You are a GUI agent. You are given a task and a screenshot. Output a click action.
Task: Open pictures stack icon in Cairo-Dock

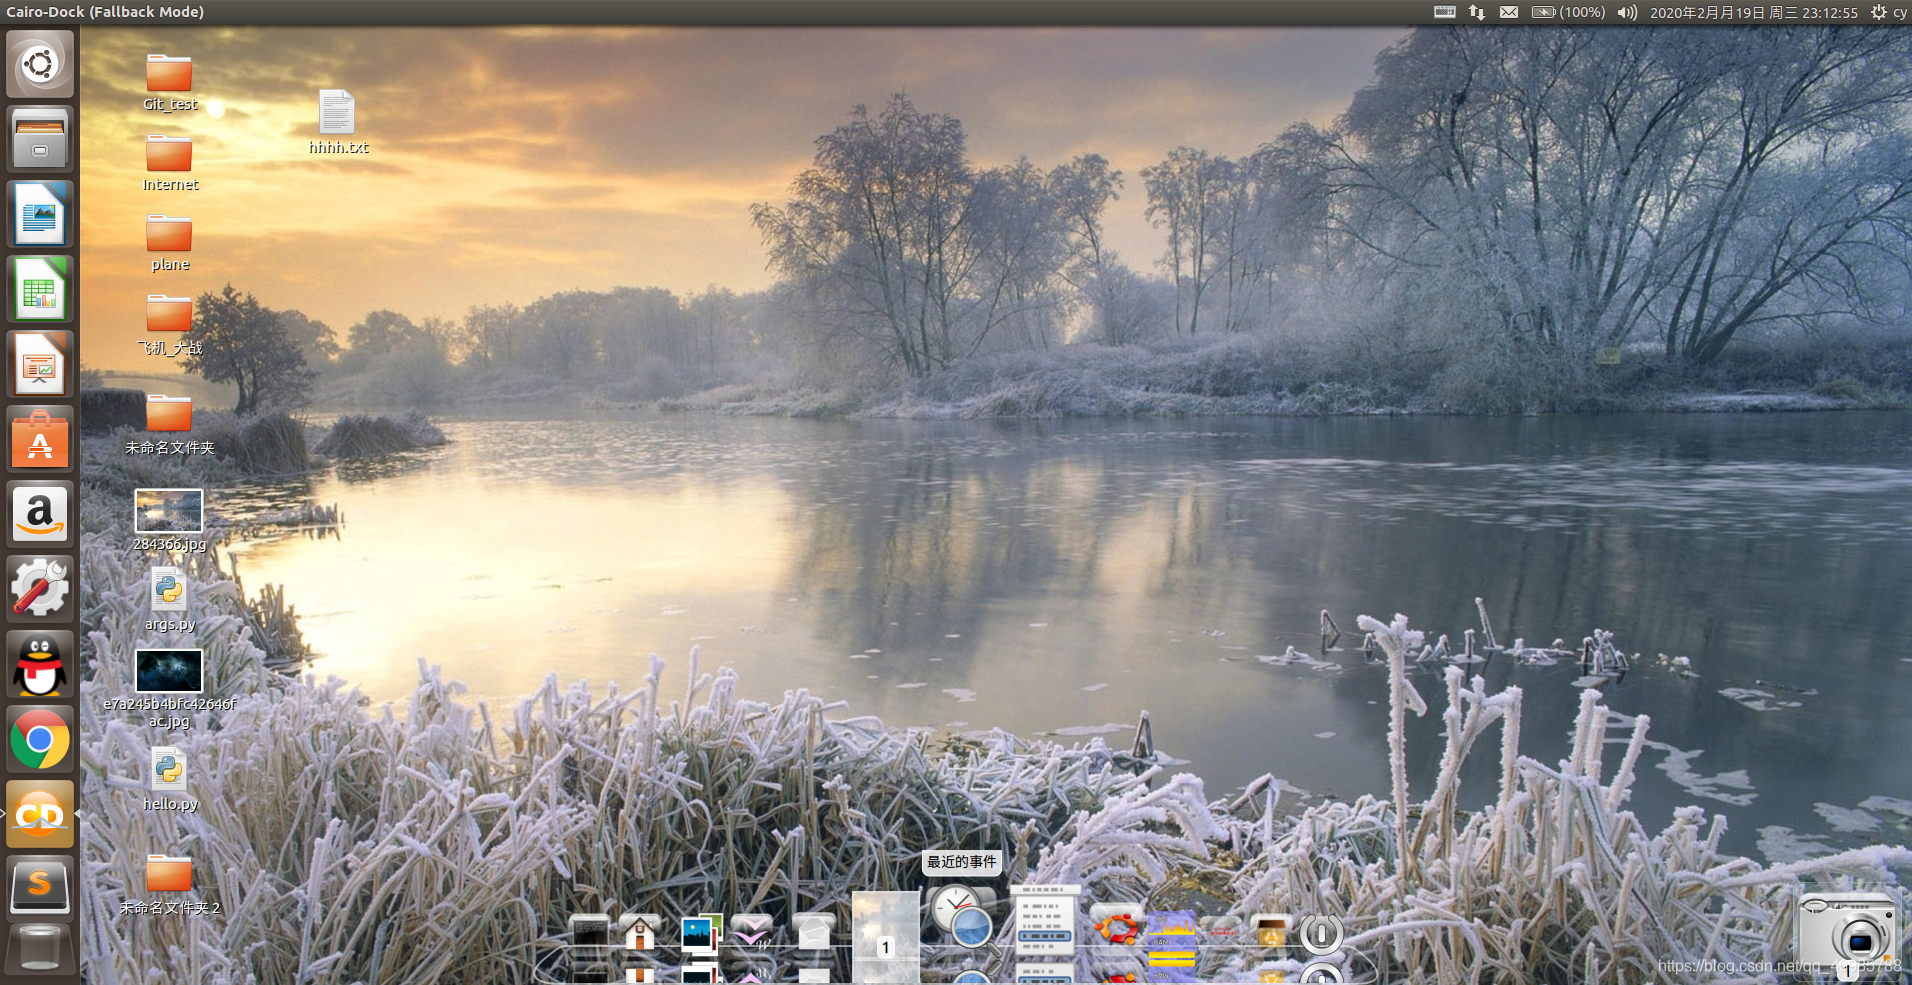pos(701,932)
